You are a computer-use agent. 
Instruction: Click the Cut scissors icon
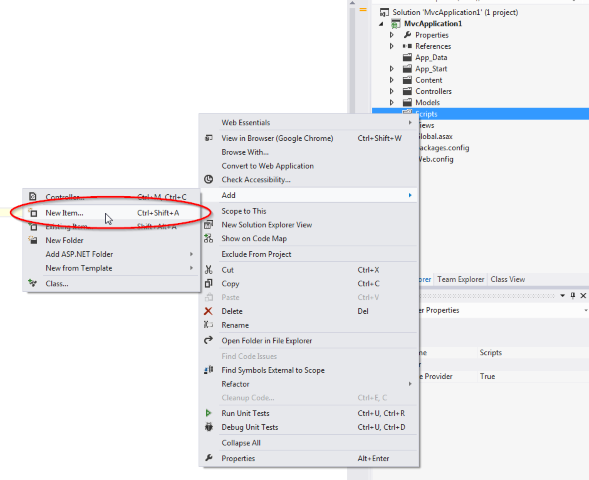208,270
